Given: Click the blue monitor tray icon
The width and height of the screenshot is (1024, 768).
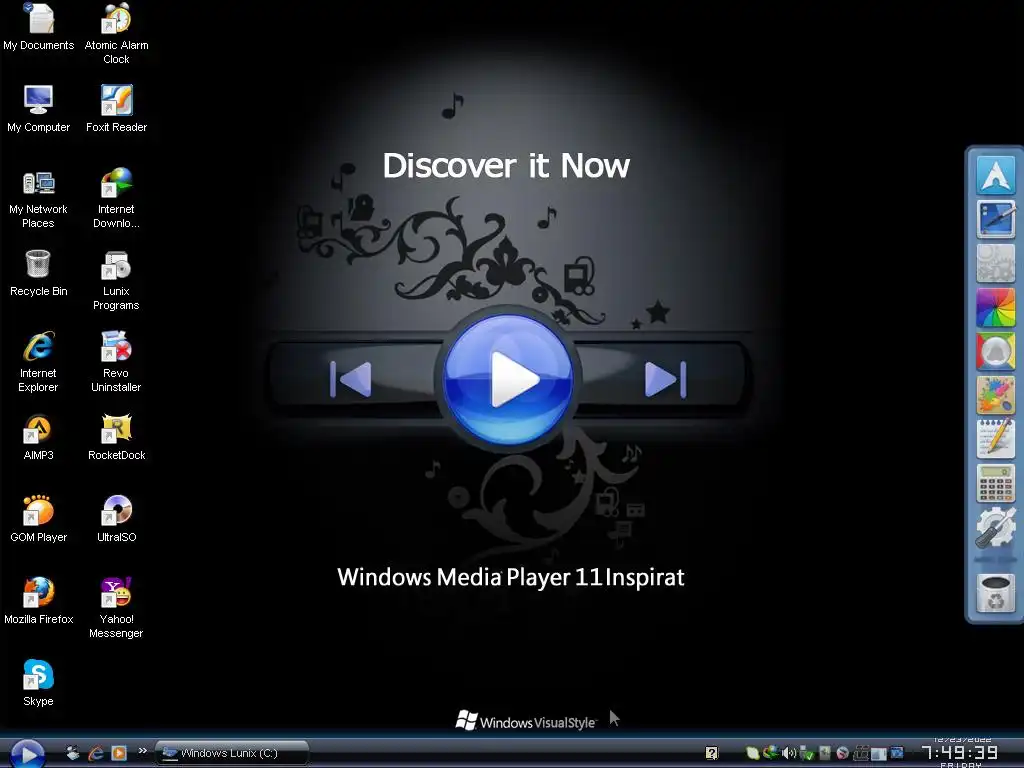Looking at the screenshot, I should click(x=897, y=752).
